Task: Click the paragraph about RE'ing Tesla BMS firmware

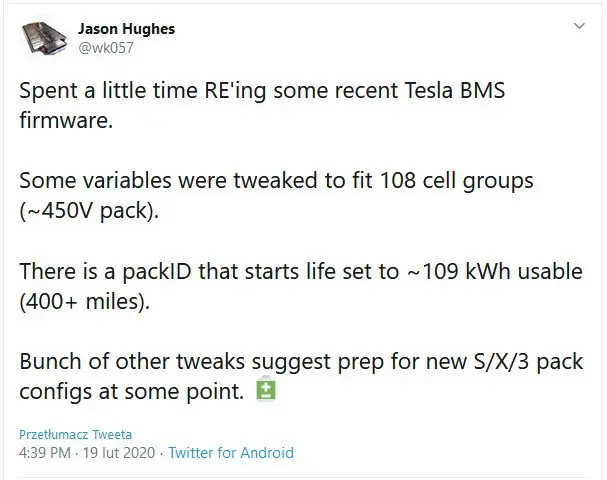Action: 262,105
